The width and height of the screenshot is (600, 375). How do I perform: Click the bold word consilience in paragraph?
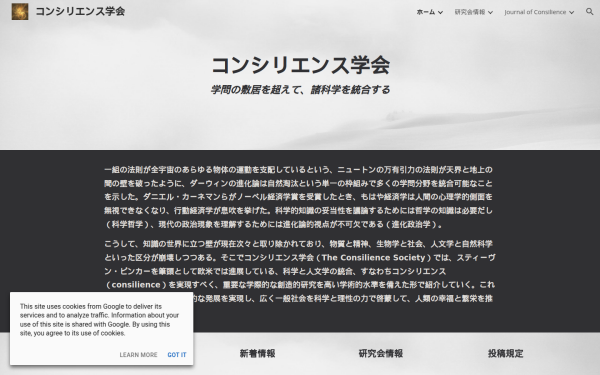136,285
